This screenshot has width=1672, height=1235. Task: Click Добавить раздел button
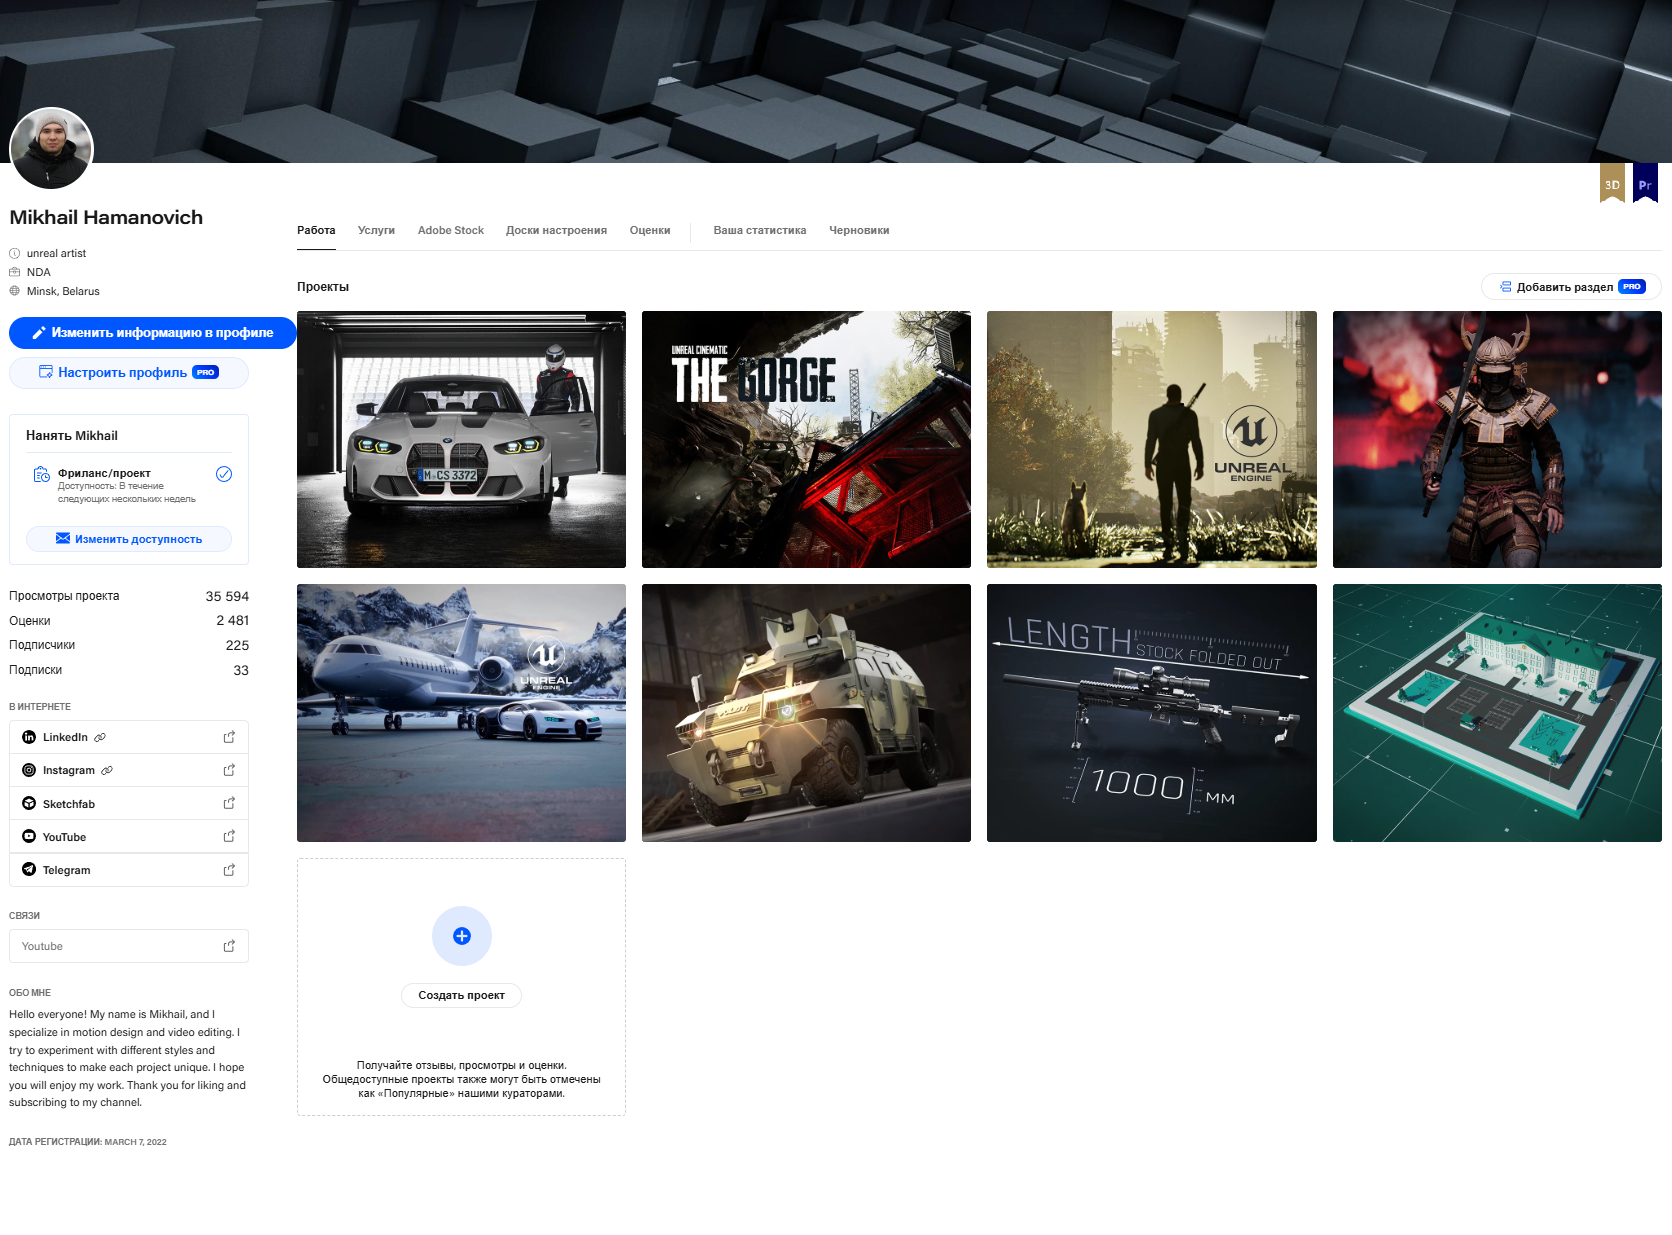[1570, 287]
